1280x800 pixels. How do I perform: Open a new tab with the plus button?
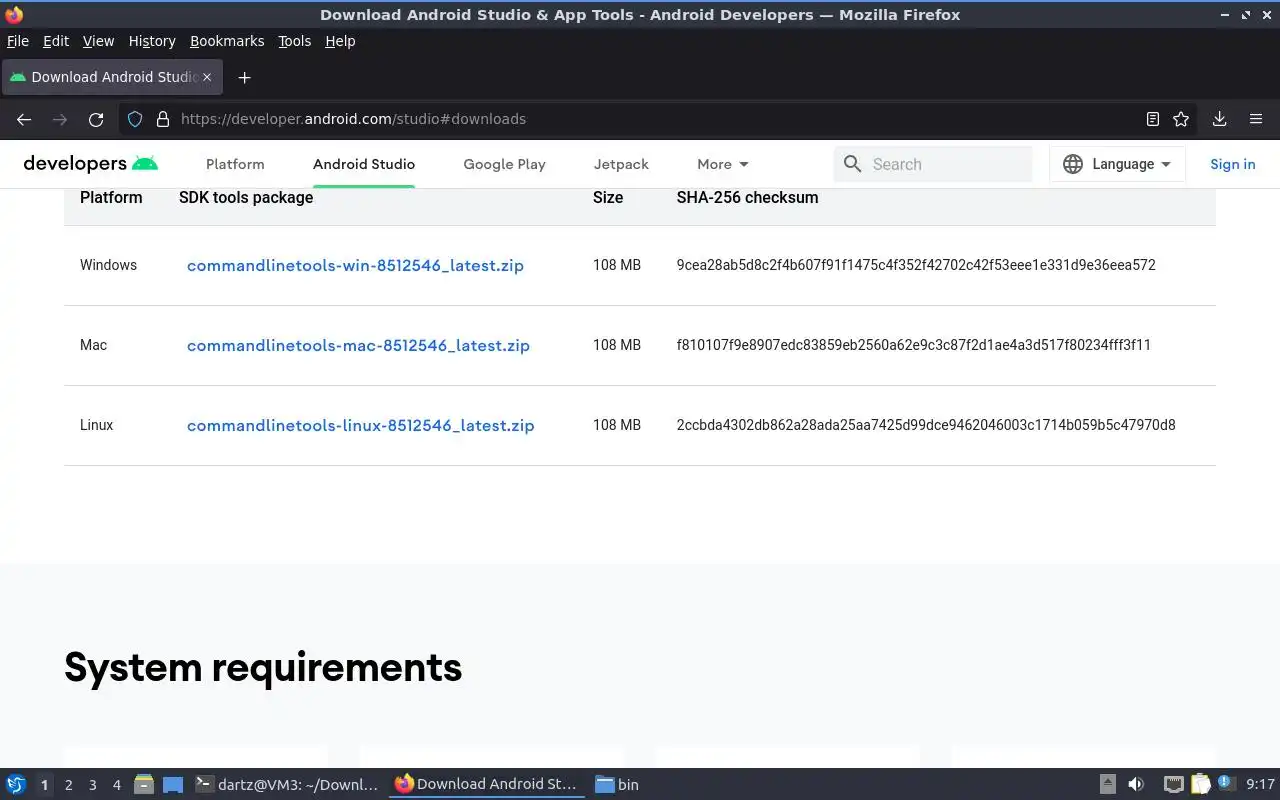244,77
